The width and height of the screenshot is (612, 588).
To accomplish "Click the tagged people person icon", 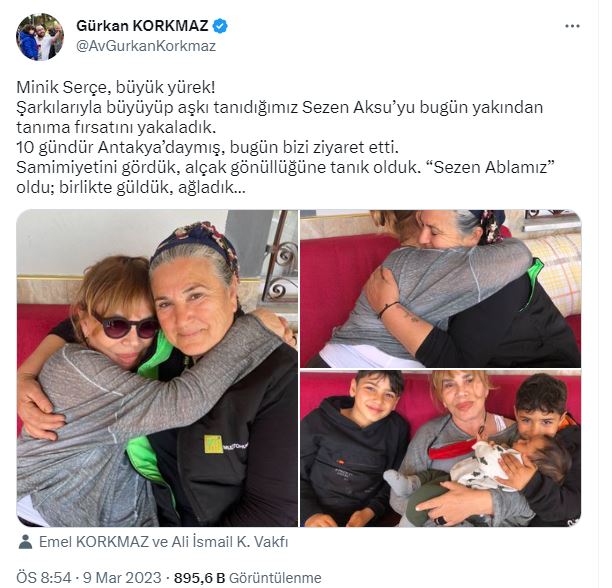I will (25, 542).
